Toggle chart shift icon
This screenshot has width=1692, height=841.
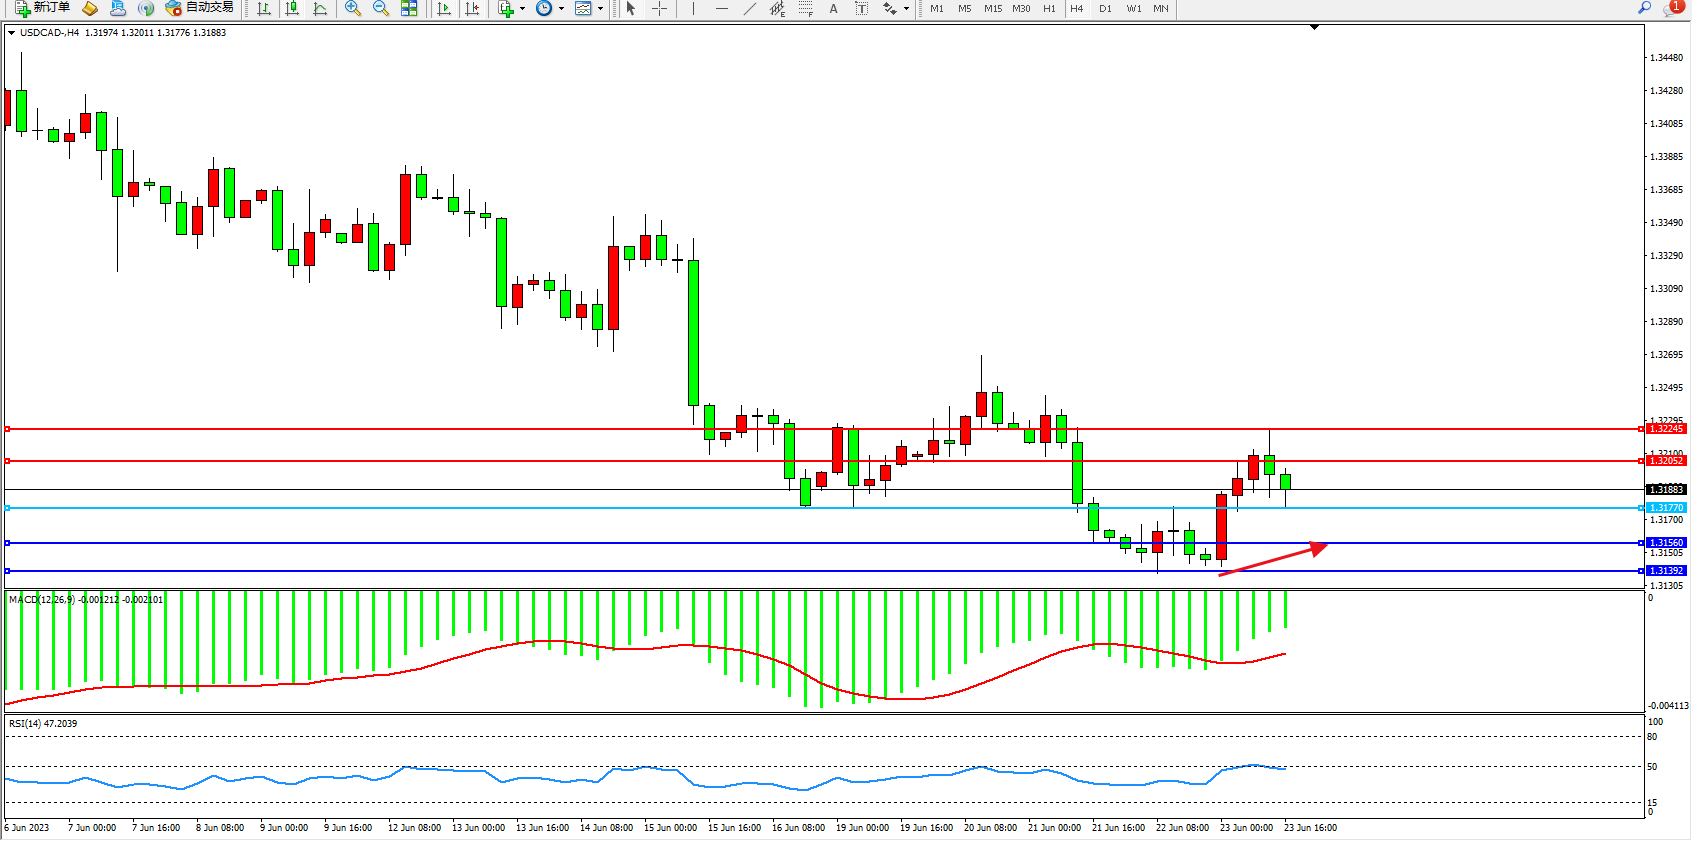pyautogui.click(x=472, y=8)
